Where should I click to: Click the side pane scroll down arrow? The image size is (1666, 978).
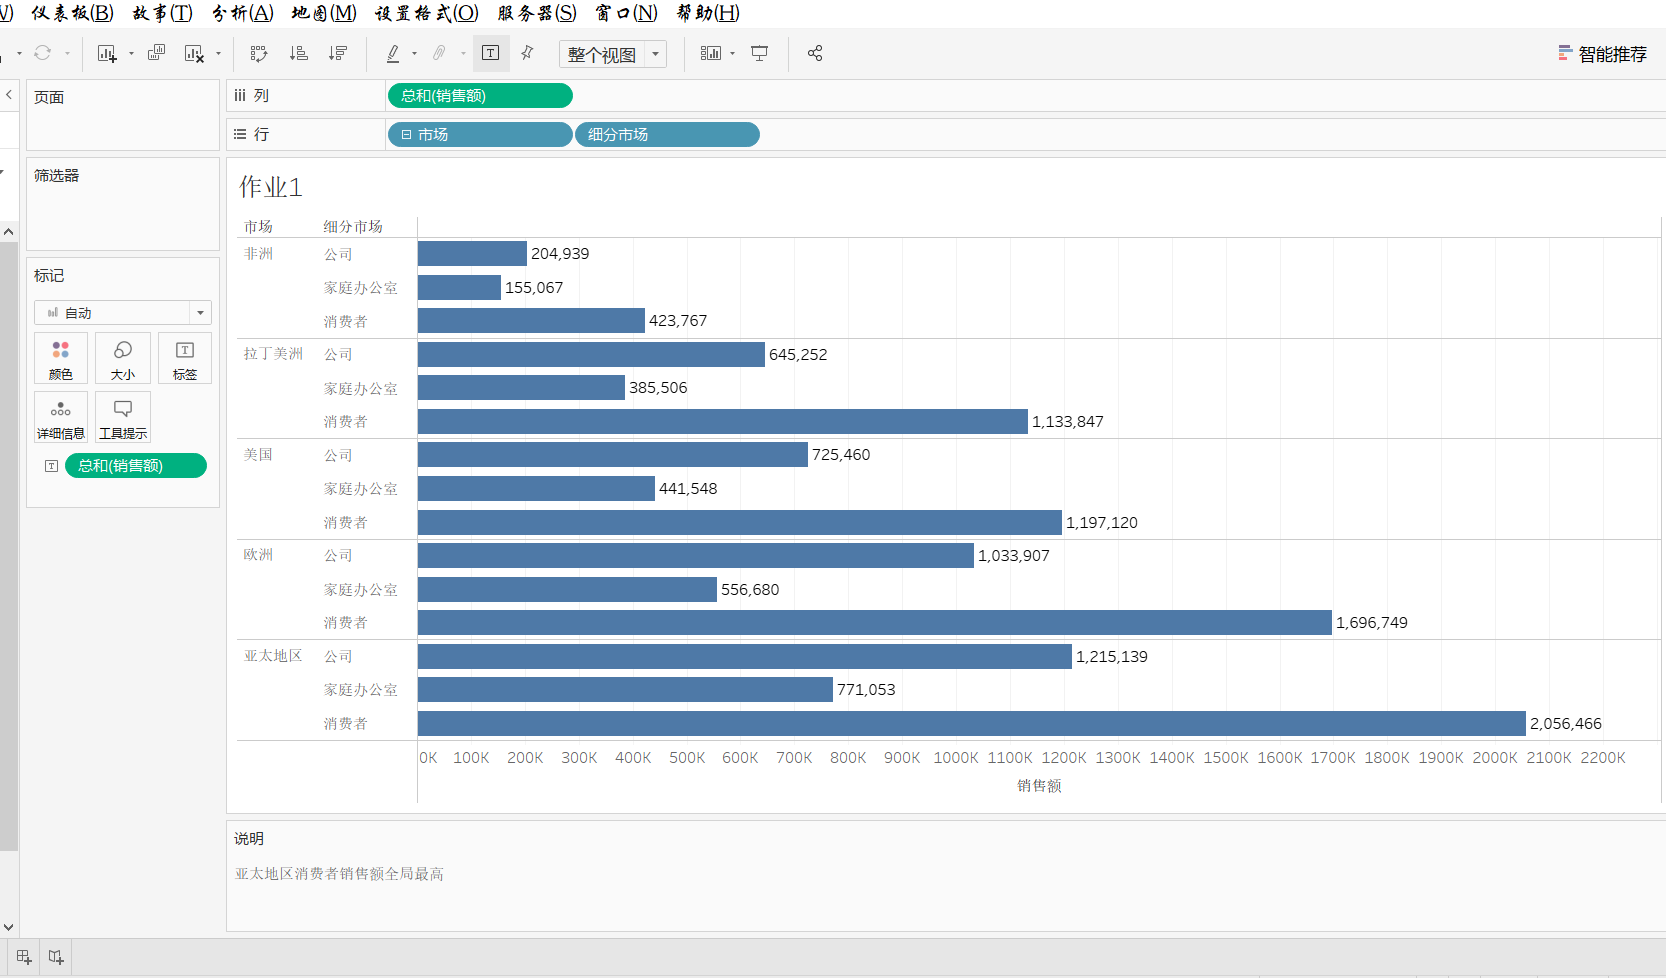click(9, 928)
